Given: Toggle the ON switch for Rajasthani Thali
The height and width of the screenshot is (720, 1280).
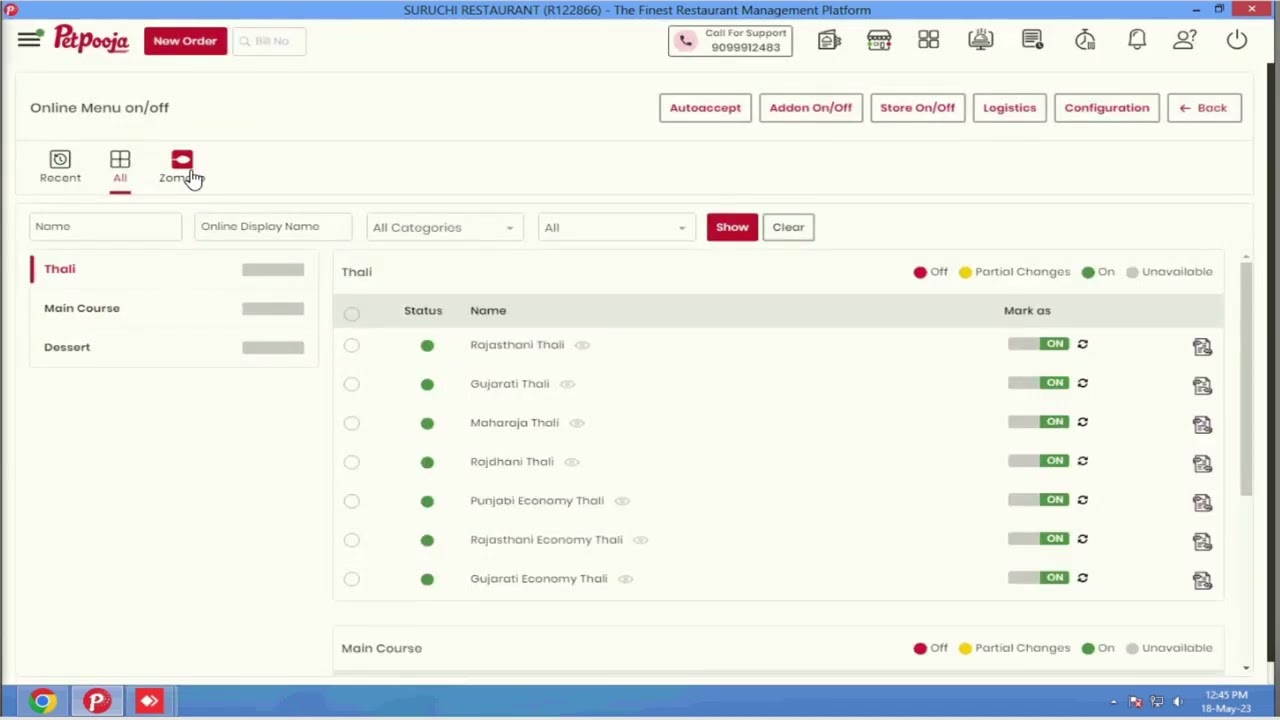Looking at the screenshot, I should (x=1038, y=344).
